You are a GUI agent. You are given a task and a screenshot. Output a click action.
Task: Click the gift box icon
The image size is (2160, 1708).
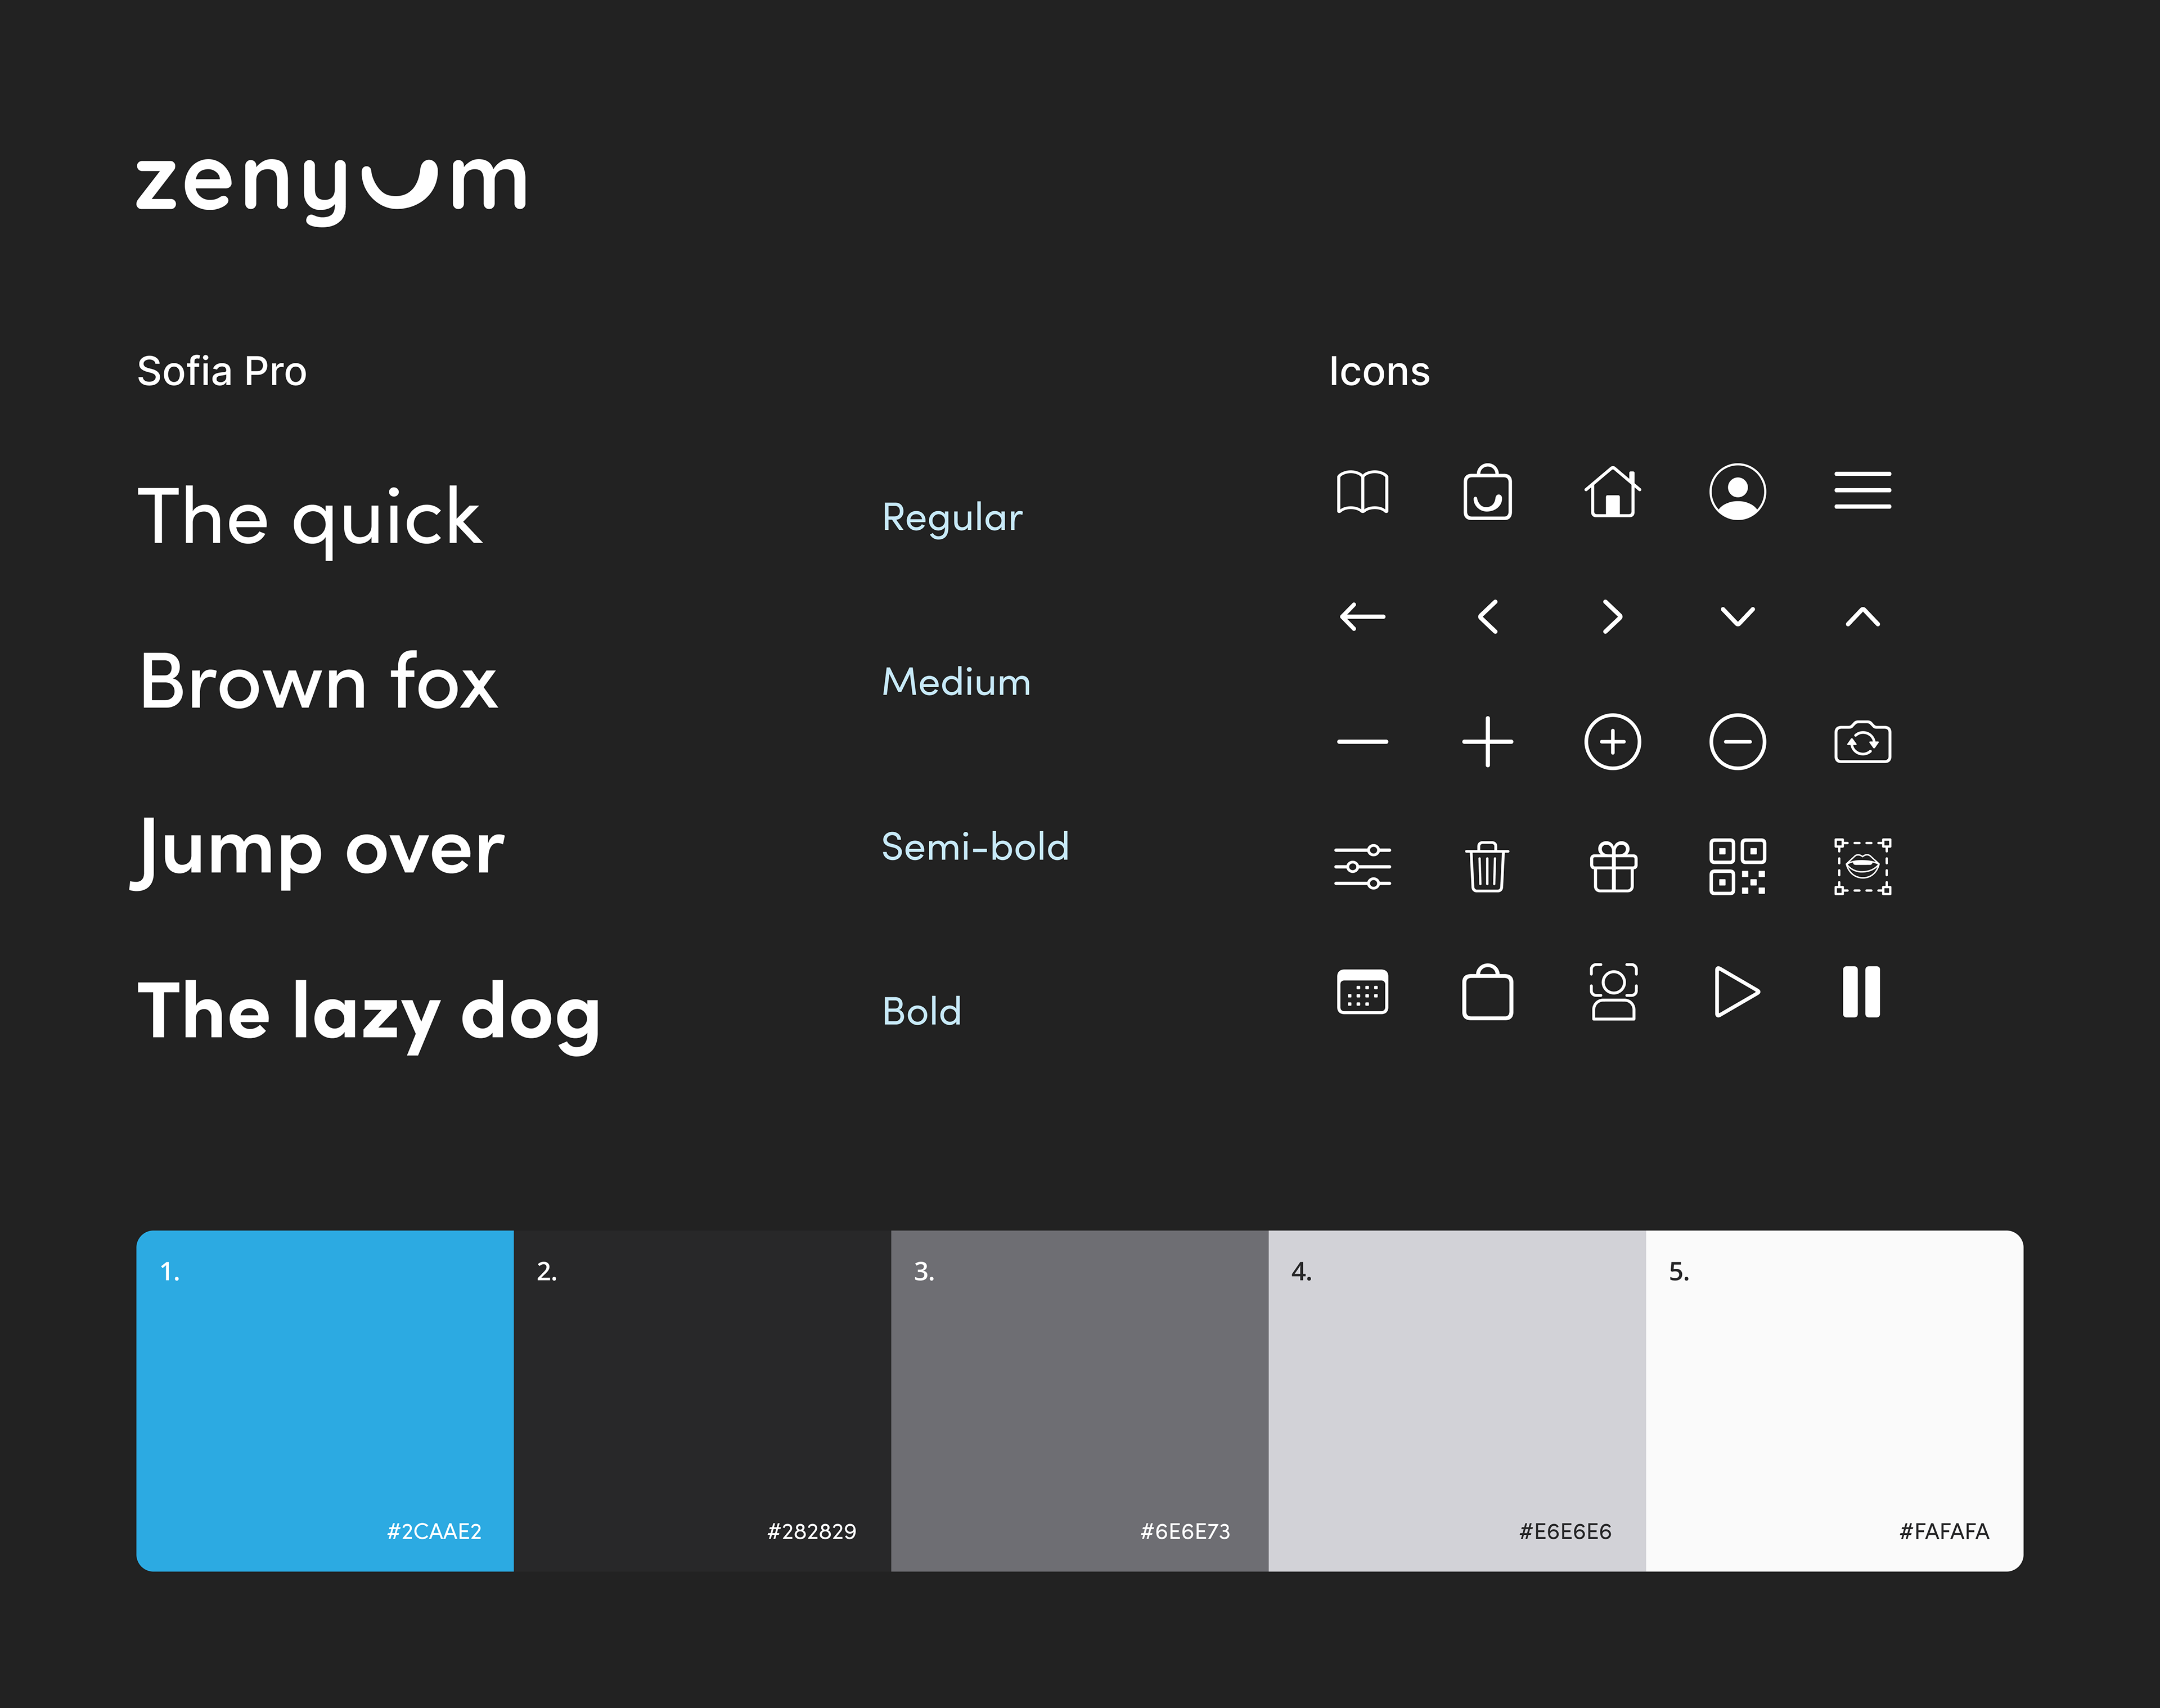click(1613, 867)
